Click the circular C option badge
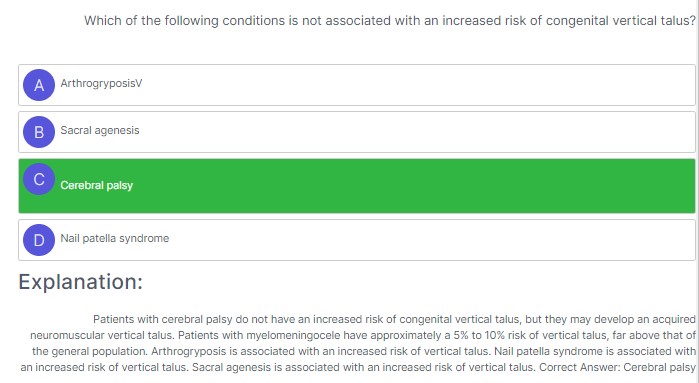The width and height of the screenshot is (699, 383). click(x=39, y=179)
